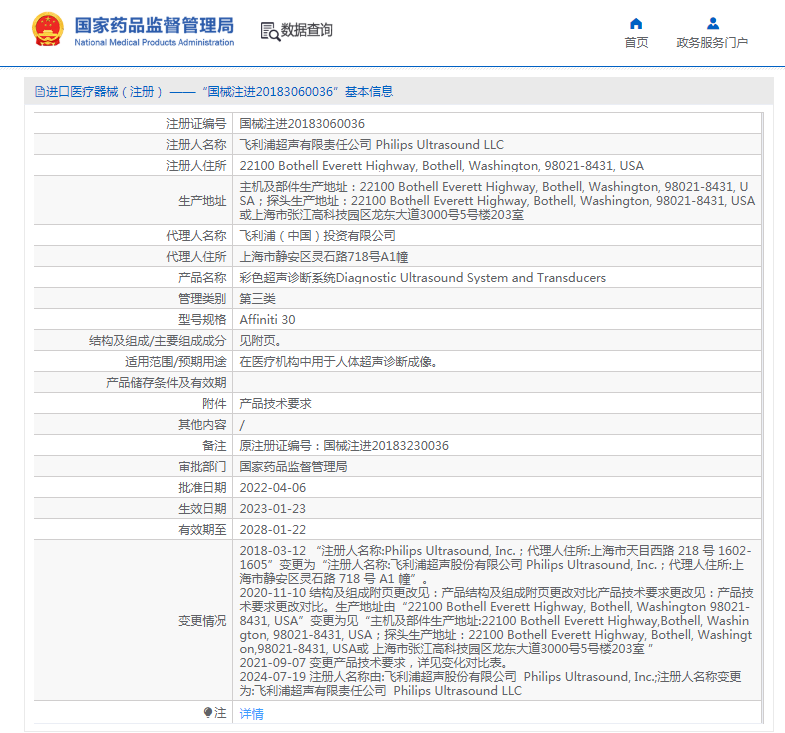The image size is (785, 733).
Task: Click the expiry date 2028-01-22
Action: 272,530
